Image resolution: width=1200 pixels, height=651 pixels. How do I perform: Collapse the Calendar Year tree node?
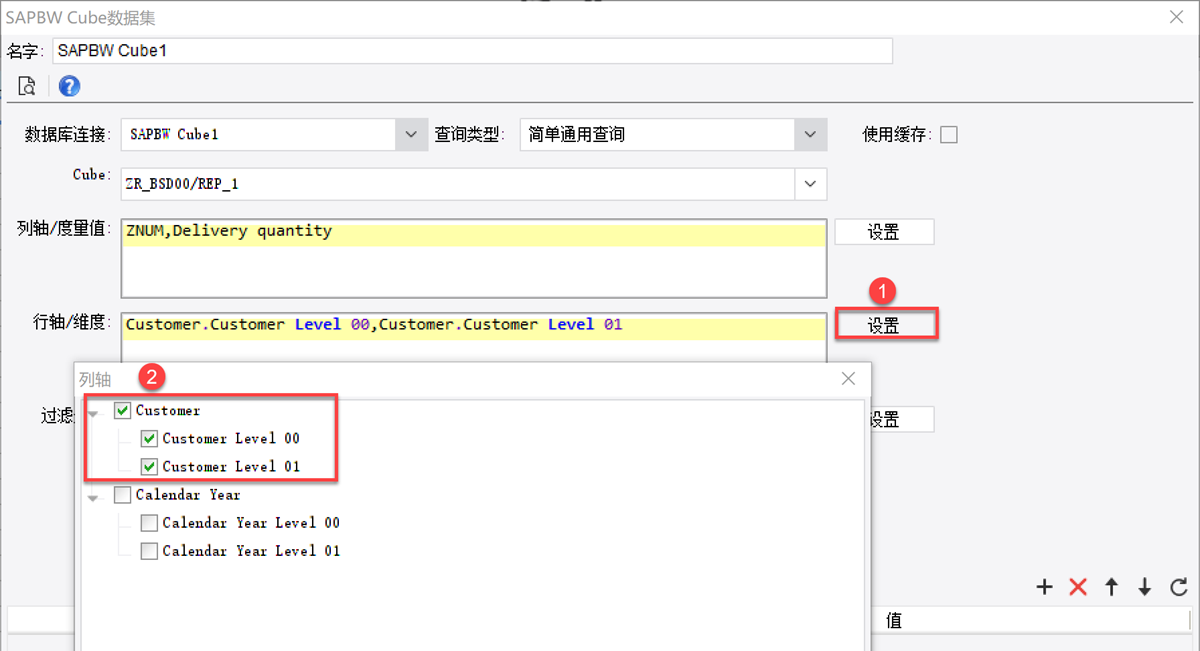(94, 497)
